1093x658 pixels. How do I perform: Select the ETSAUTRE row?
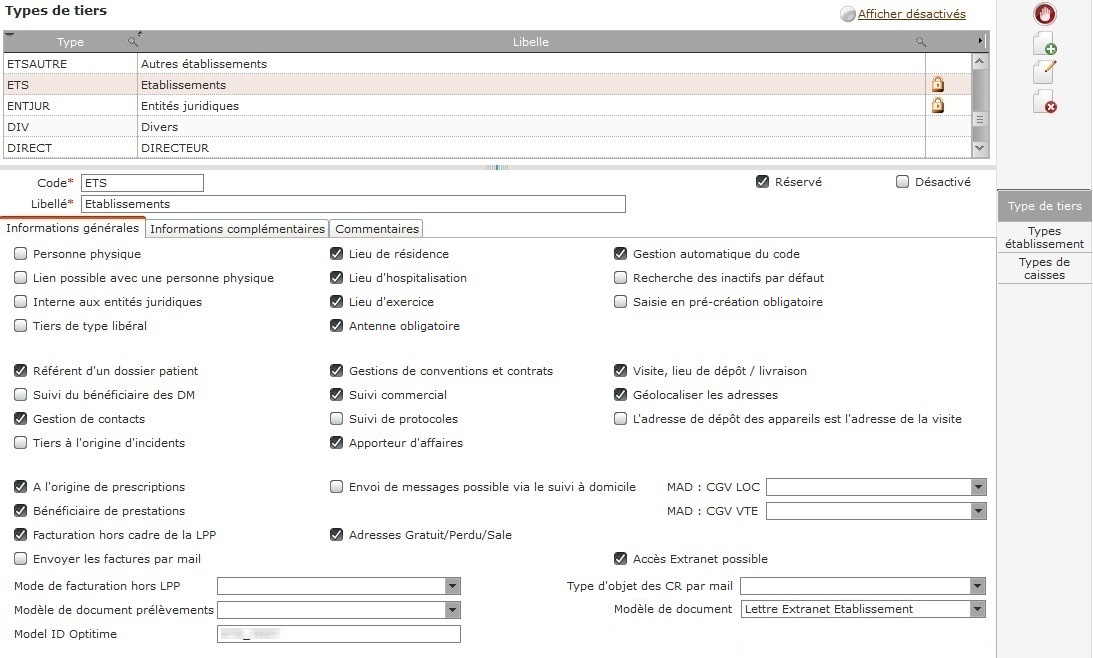coord(487,63)
